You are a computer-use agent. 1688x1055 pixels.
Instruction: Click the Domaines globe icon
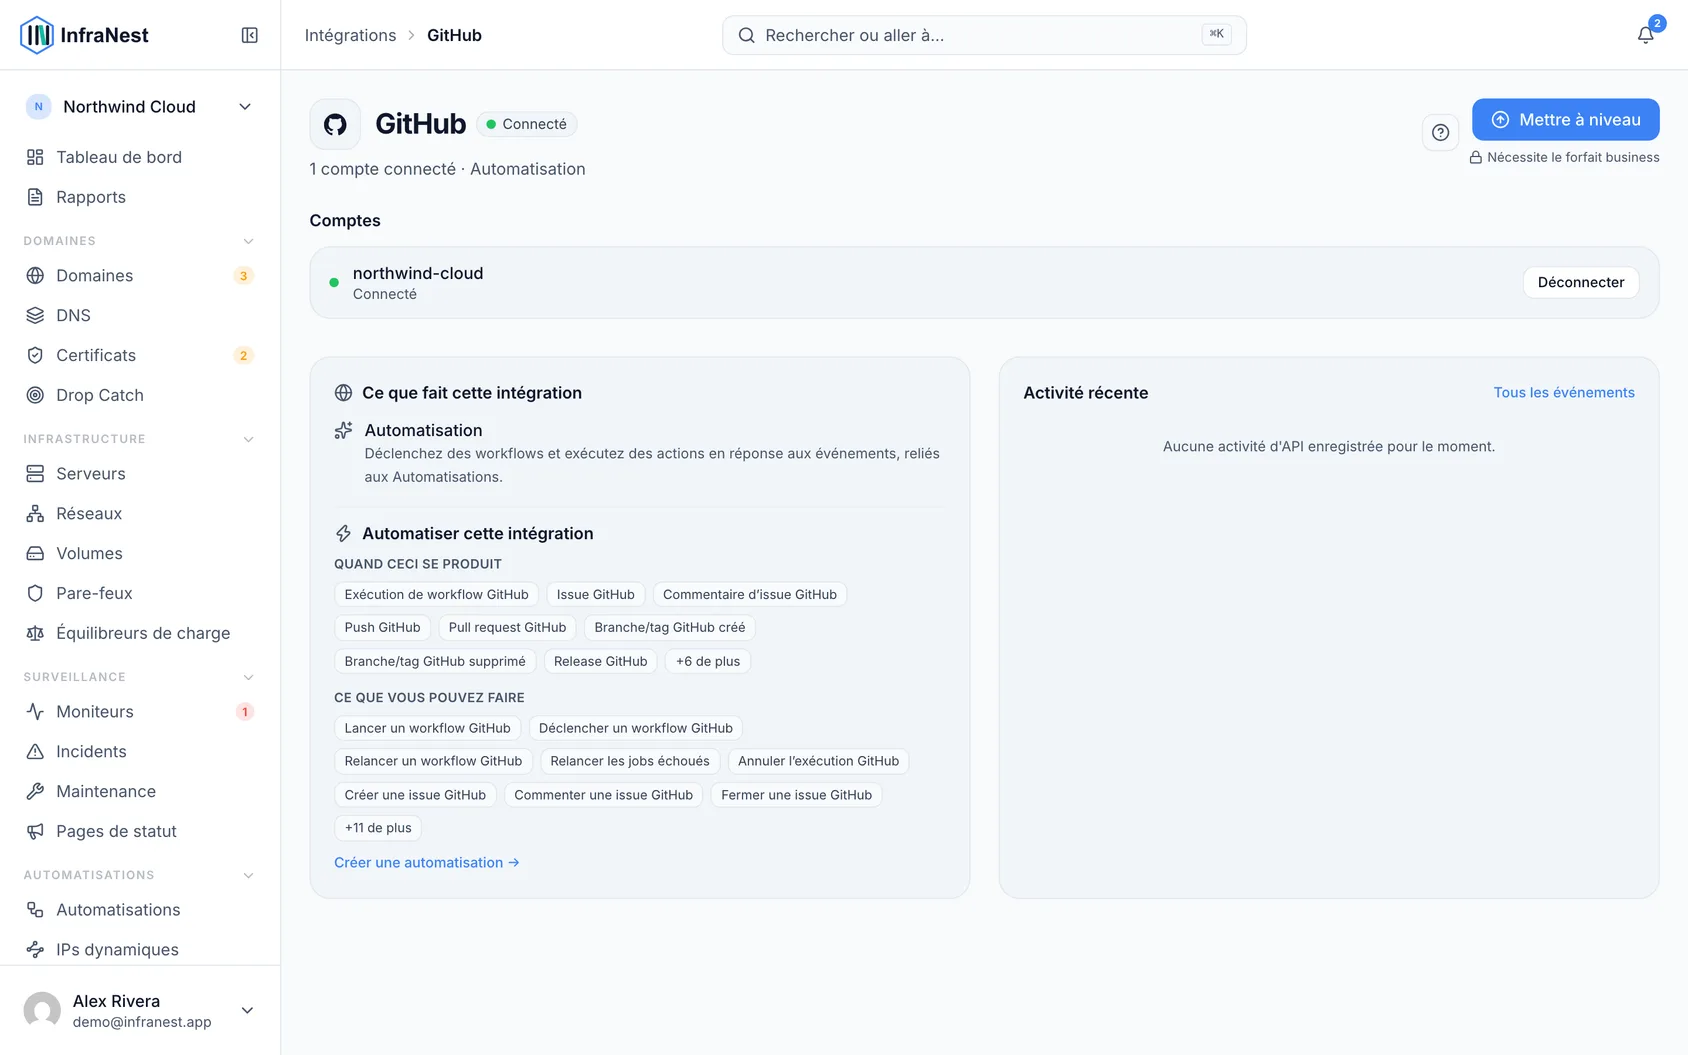[35, 275]
